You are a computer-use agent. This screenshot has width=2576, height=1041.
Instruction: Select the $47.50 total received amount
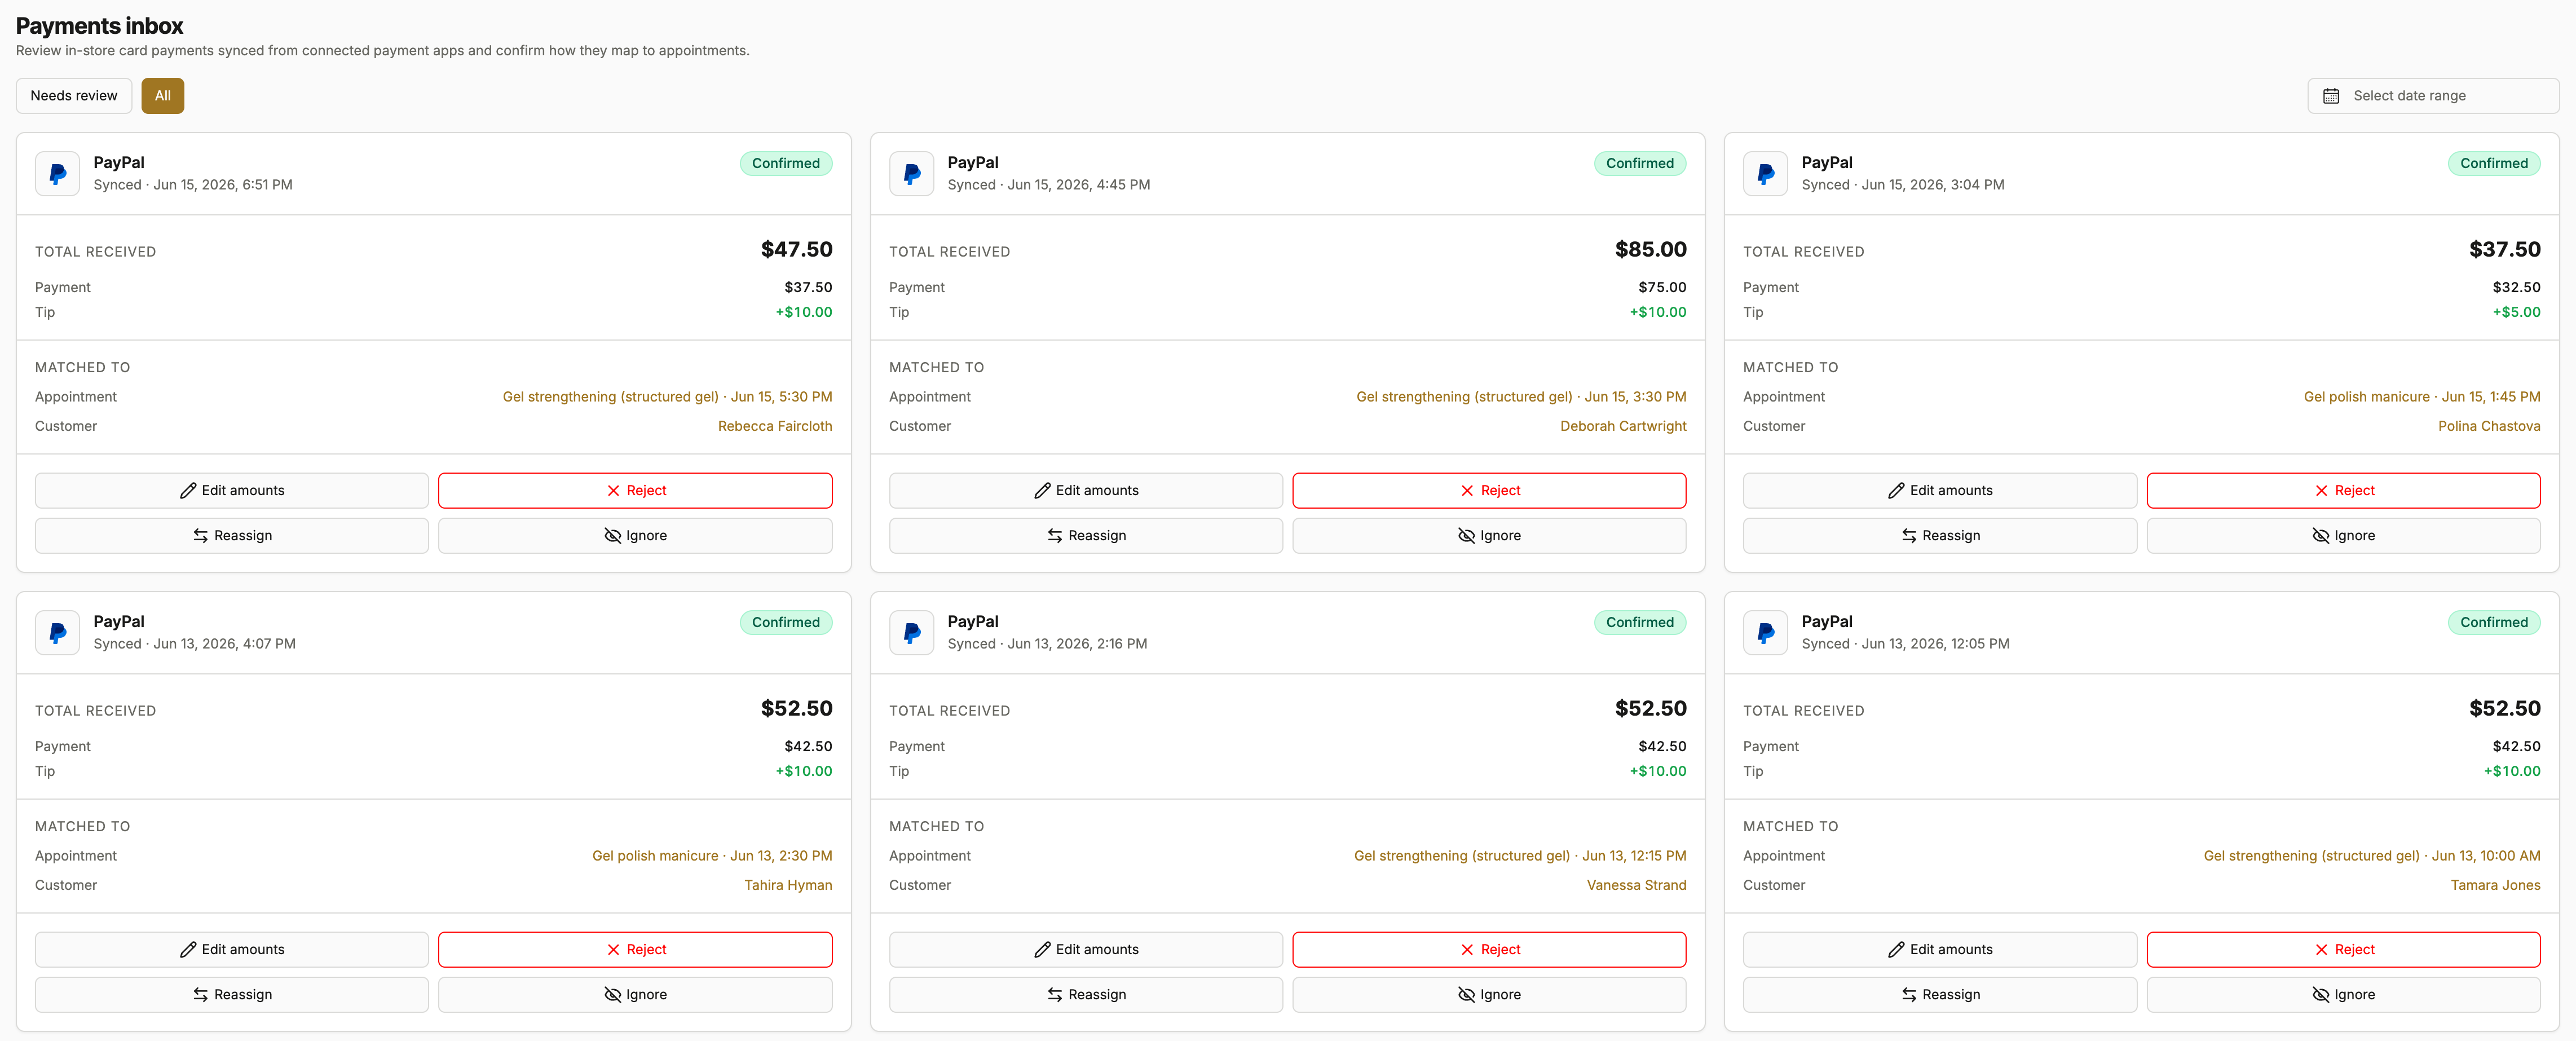click(x=797, y=250)
